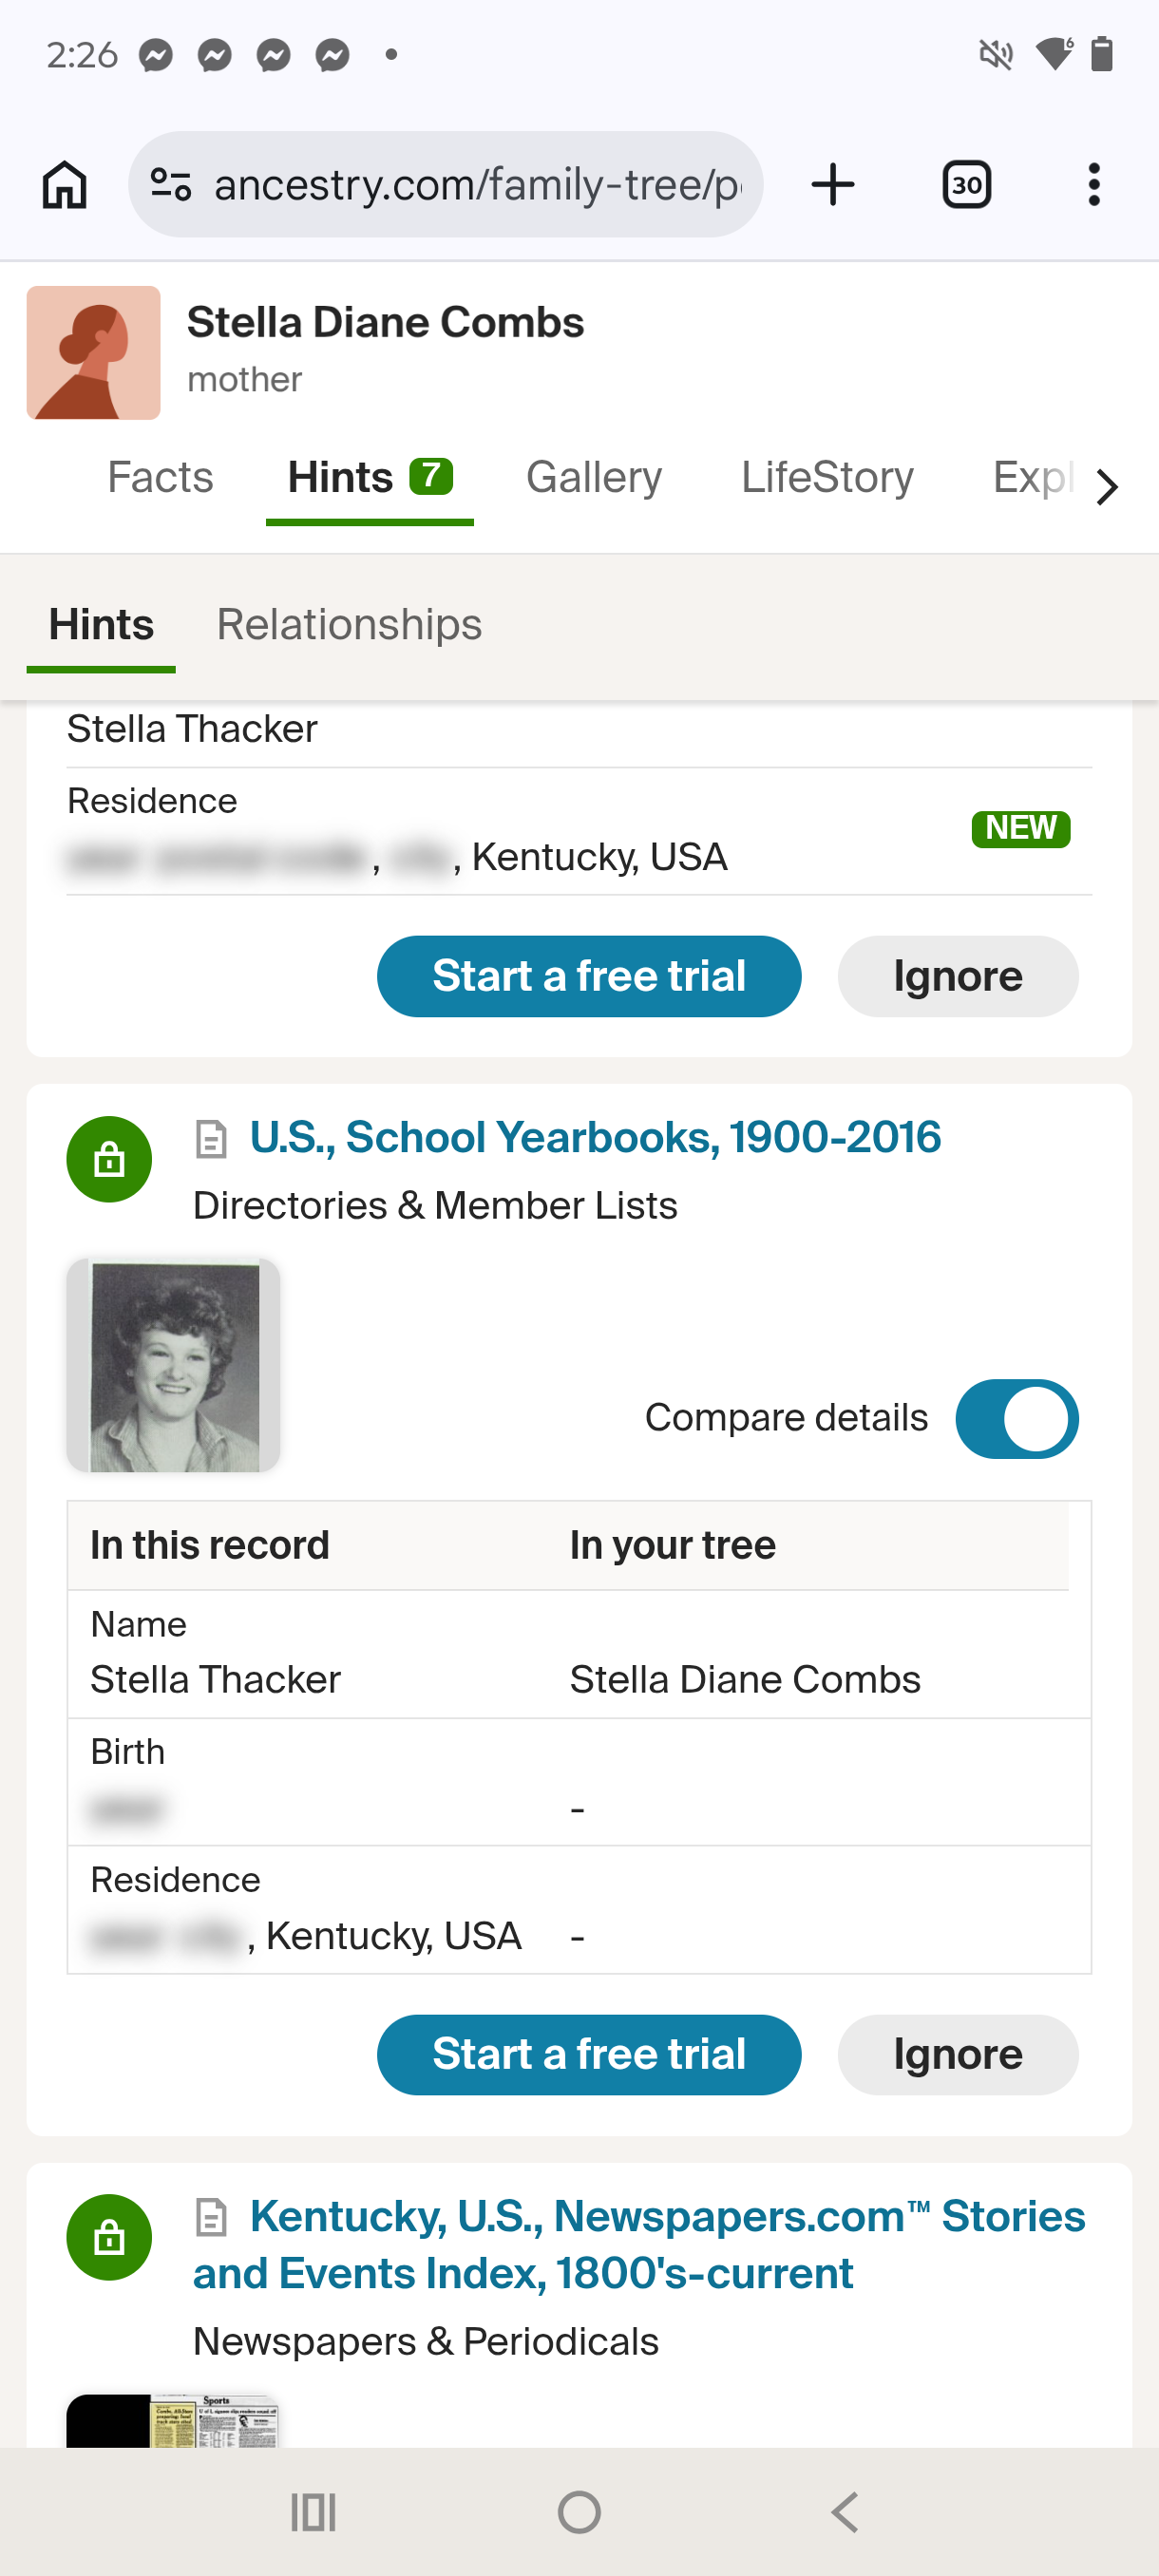Tap the site settings icon in address bar
Image resolution: width=1159 pixels, height=2576 pixels.
171,185
